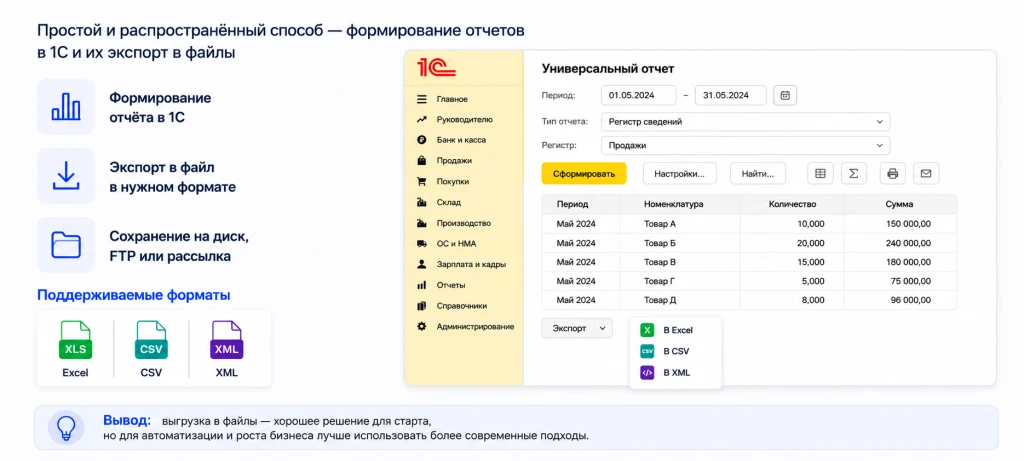Click the calendar icon next to period dates
Screen dimensions: 1024x461
click(785, 95)
